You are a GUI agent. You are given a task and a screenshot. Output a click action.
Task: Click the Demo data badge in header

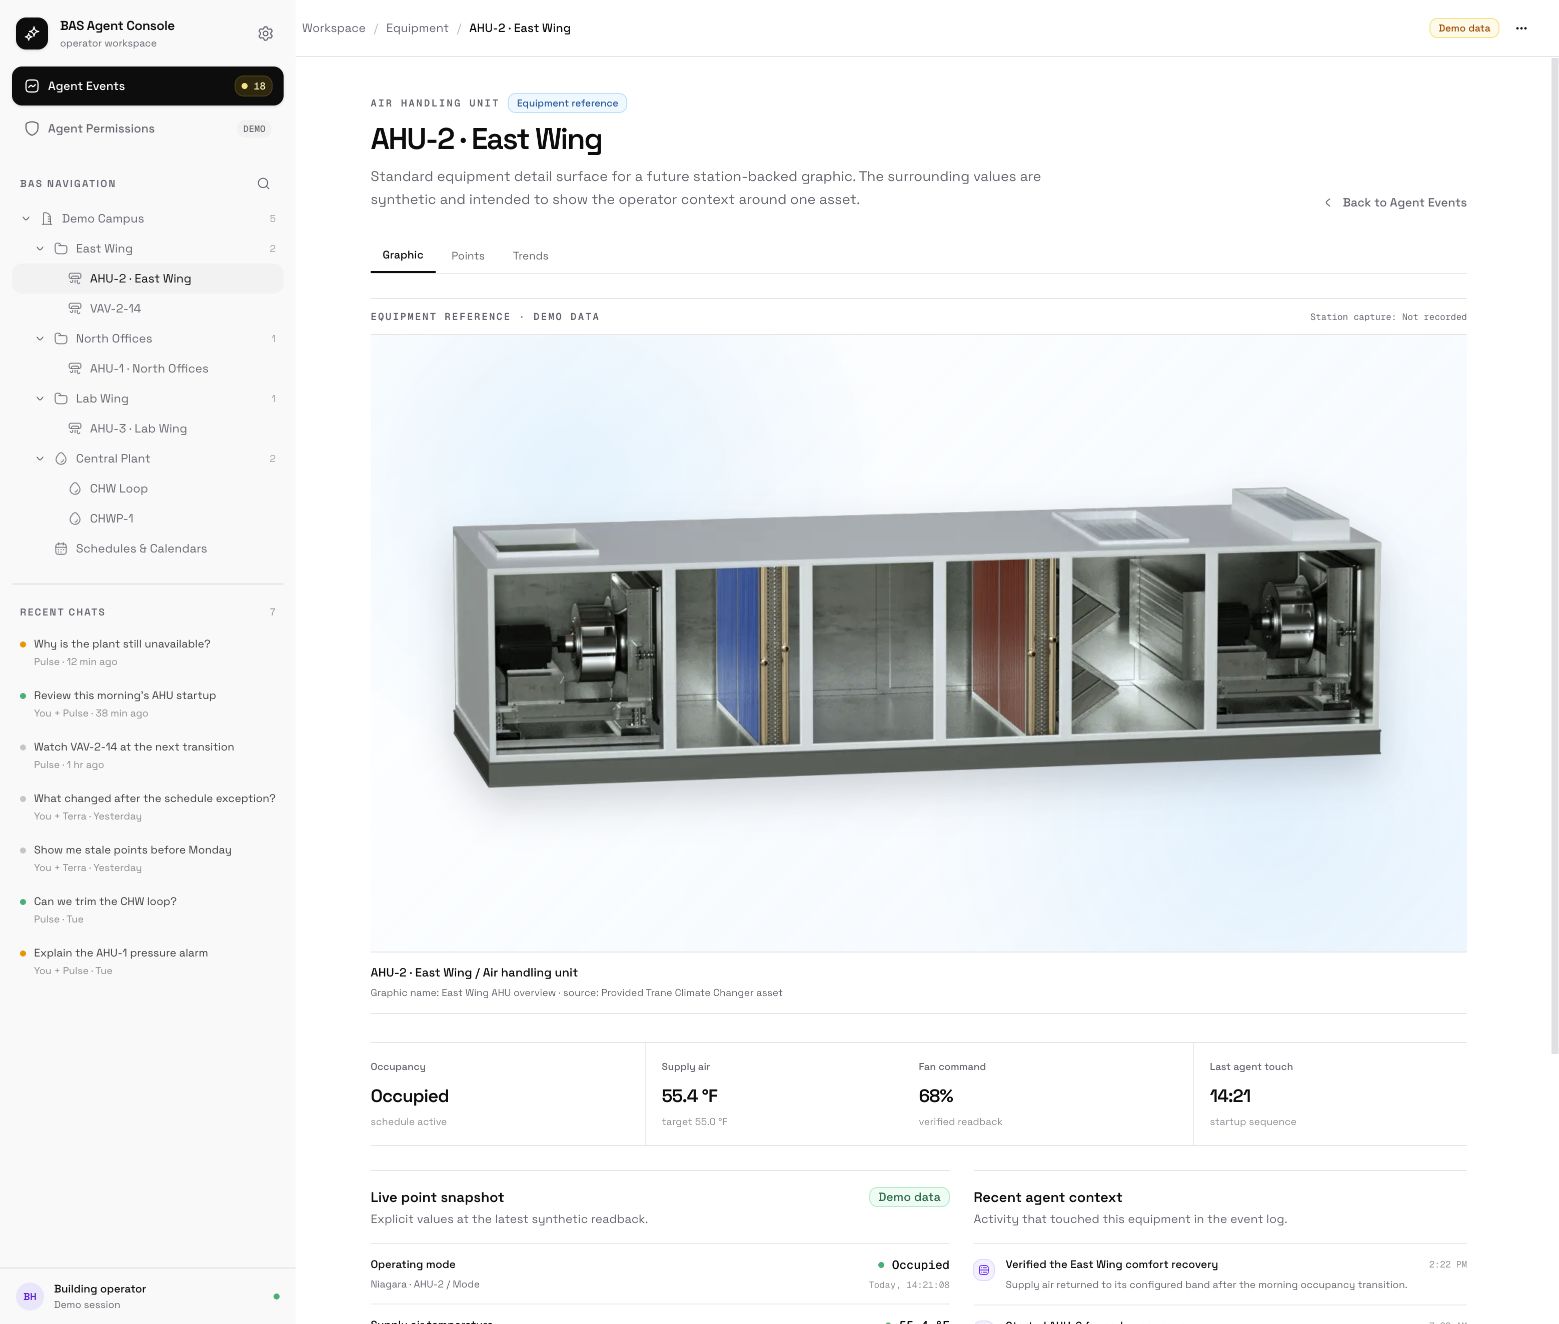click(x=1464, y=29)
